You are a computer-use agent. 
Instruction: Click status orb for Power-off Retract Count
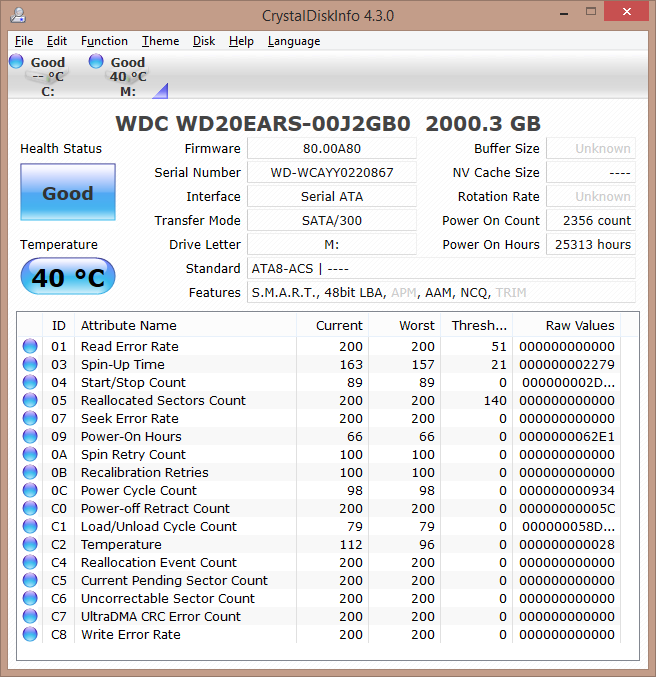[x=30, y=508]
